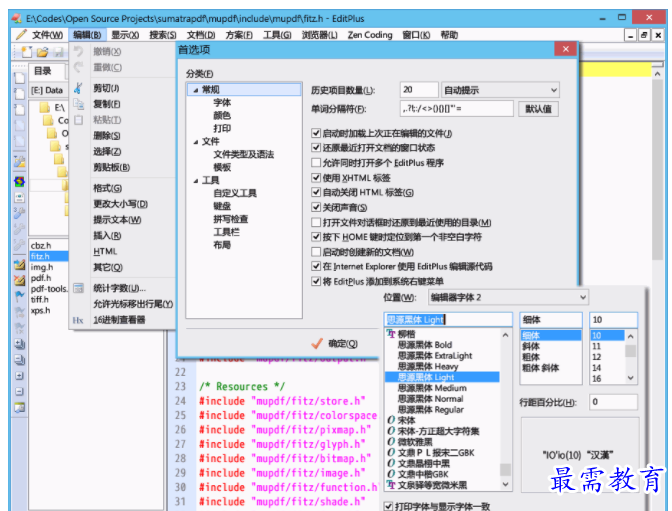Open the Zen Coding menu
The height and width of the screenshot is (511, 672).
(370, 35)
